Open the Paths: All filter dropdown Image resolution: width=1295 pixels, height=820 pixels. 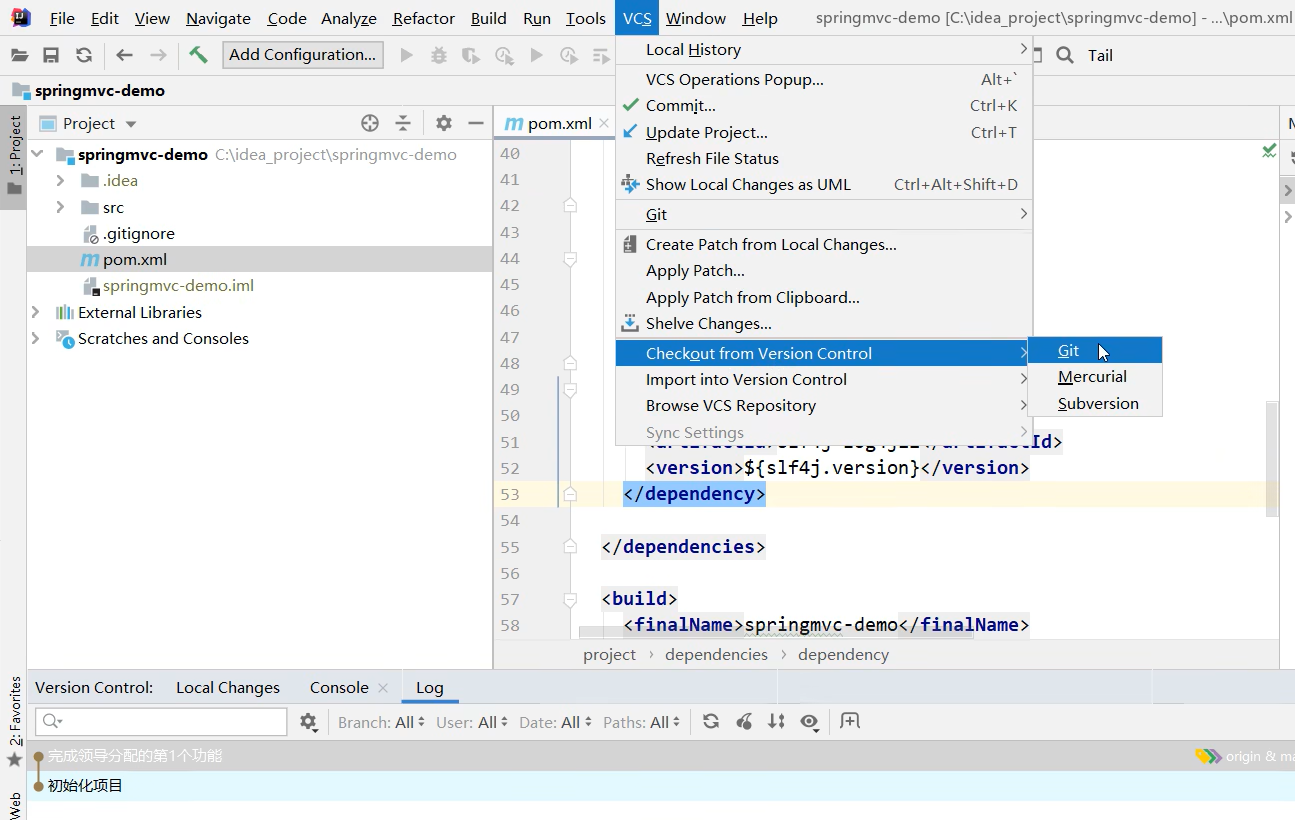pyautogui.click(x=642, y=722)
